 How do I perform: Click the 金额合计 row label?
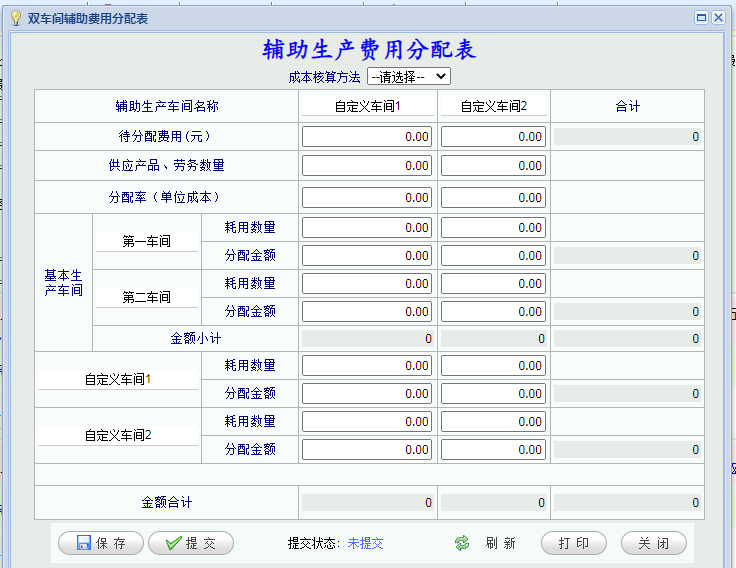[167, 503]
